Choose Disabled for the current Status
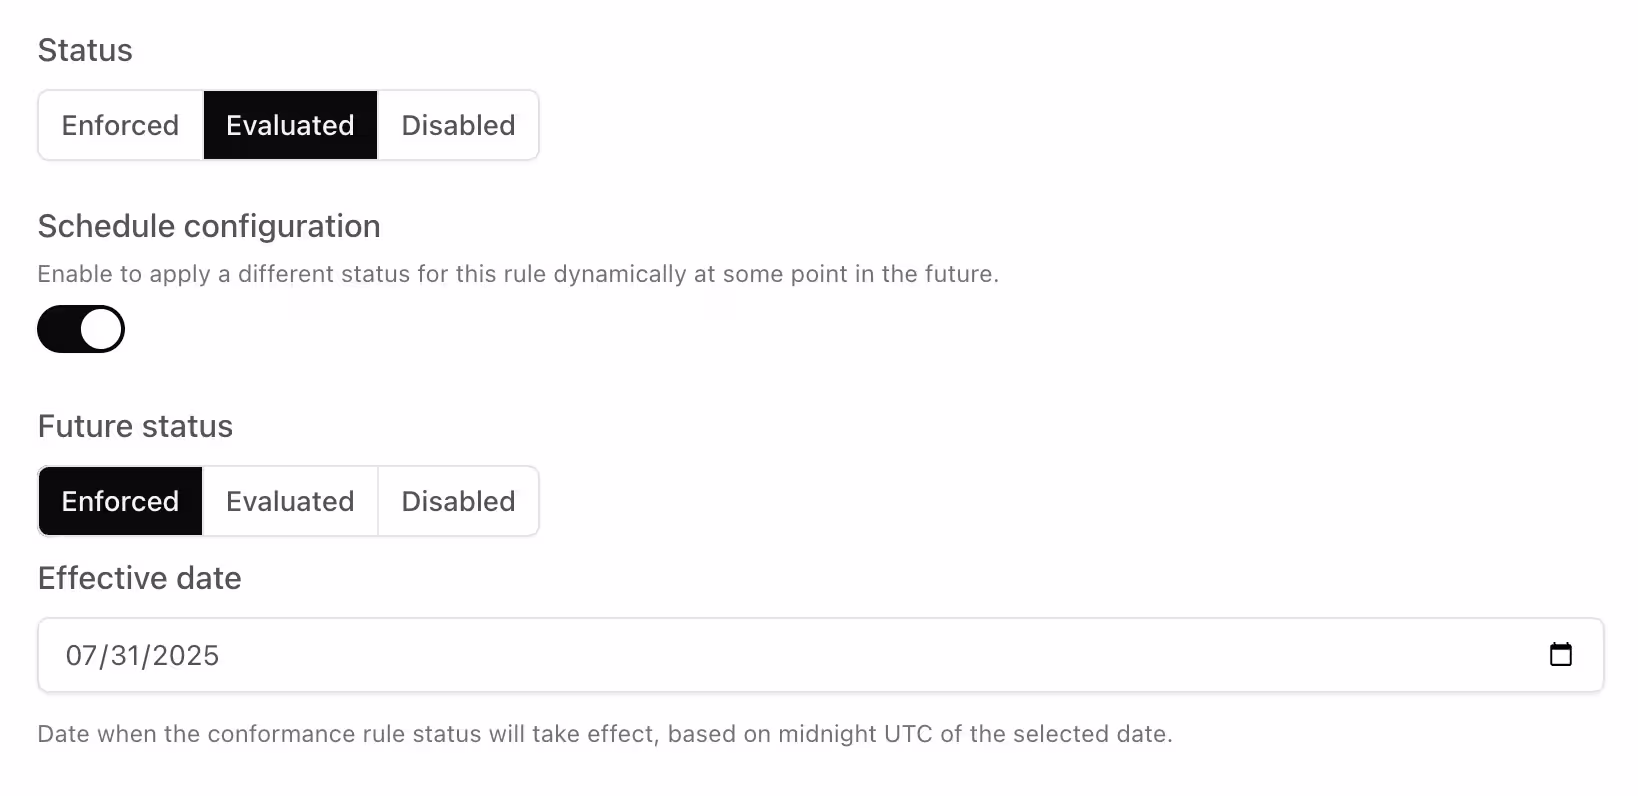Image resolution: width=1638 pixels, height=796 pixels. 457,125
